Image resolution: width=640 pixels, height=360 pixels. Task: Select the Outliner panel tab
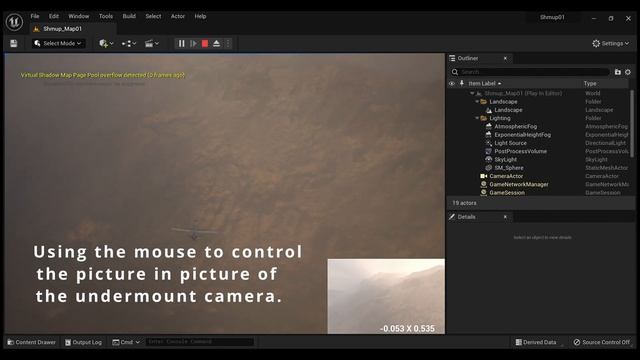468,58
